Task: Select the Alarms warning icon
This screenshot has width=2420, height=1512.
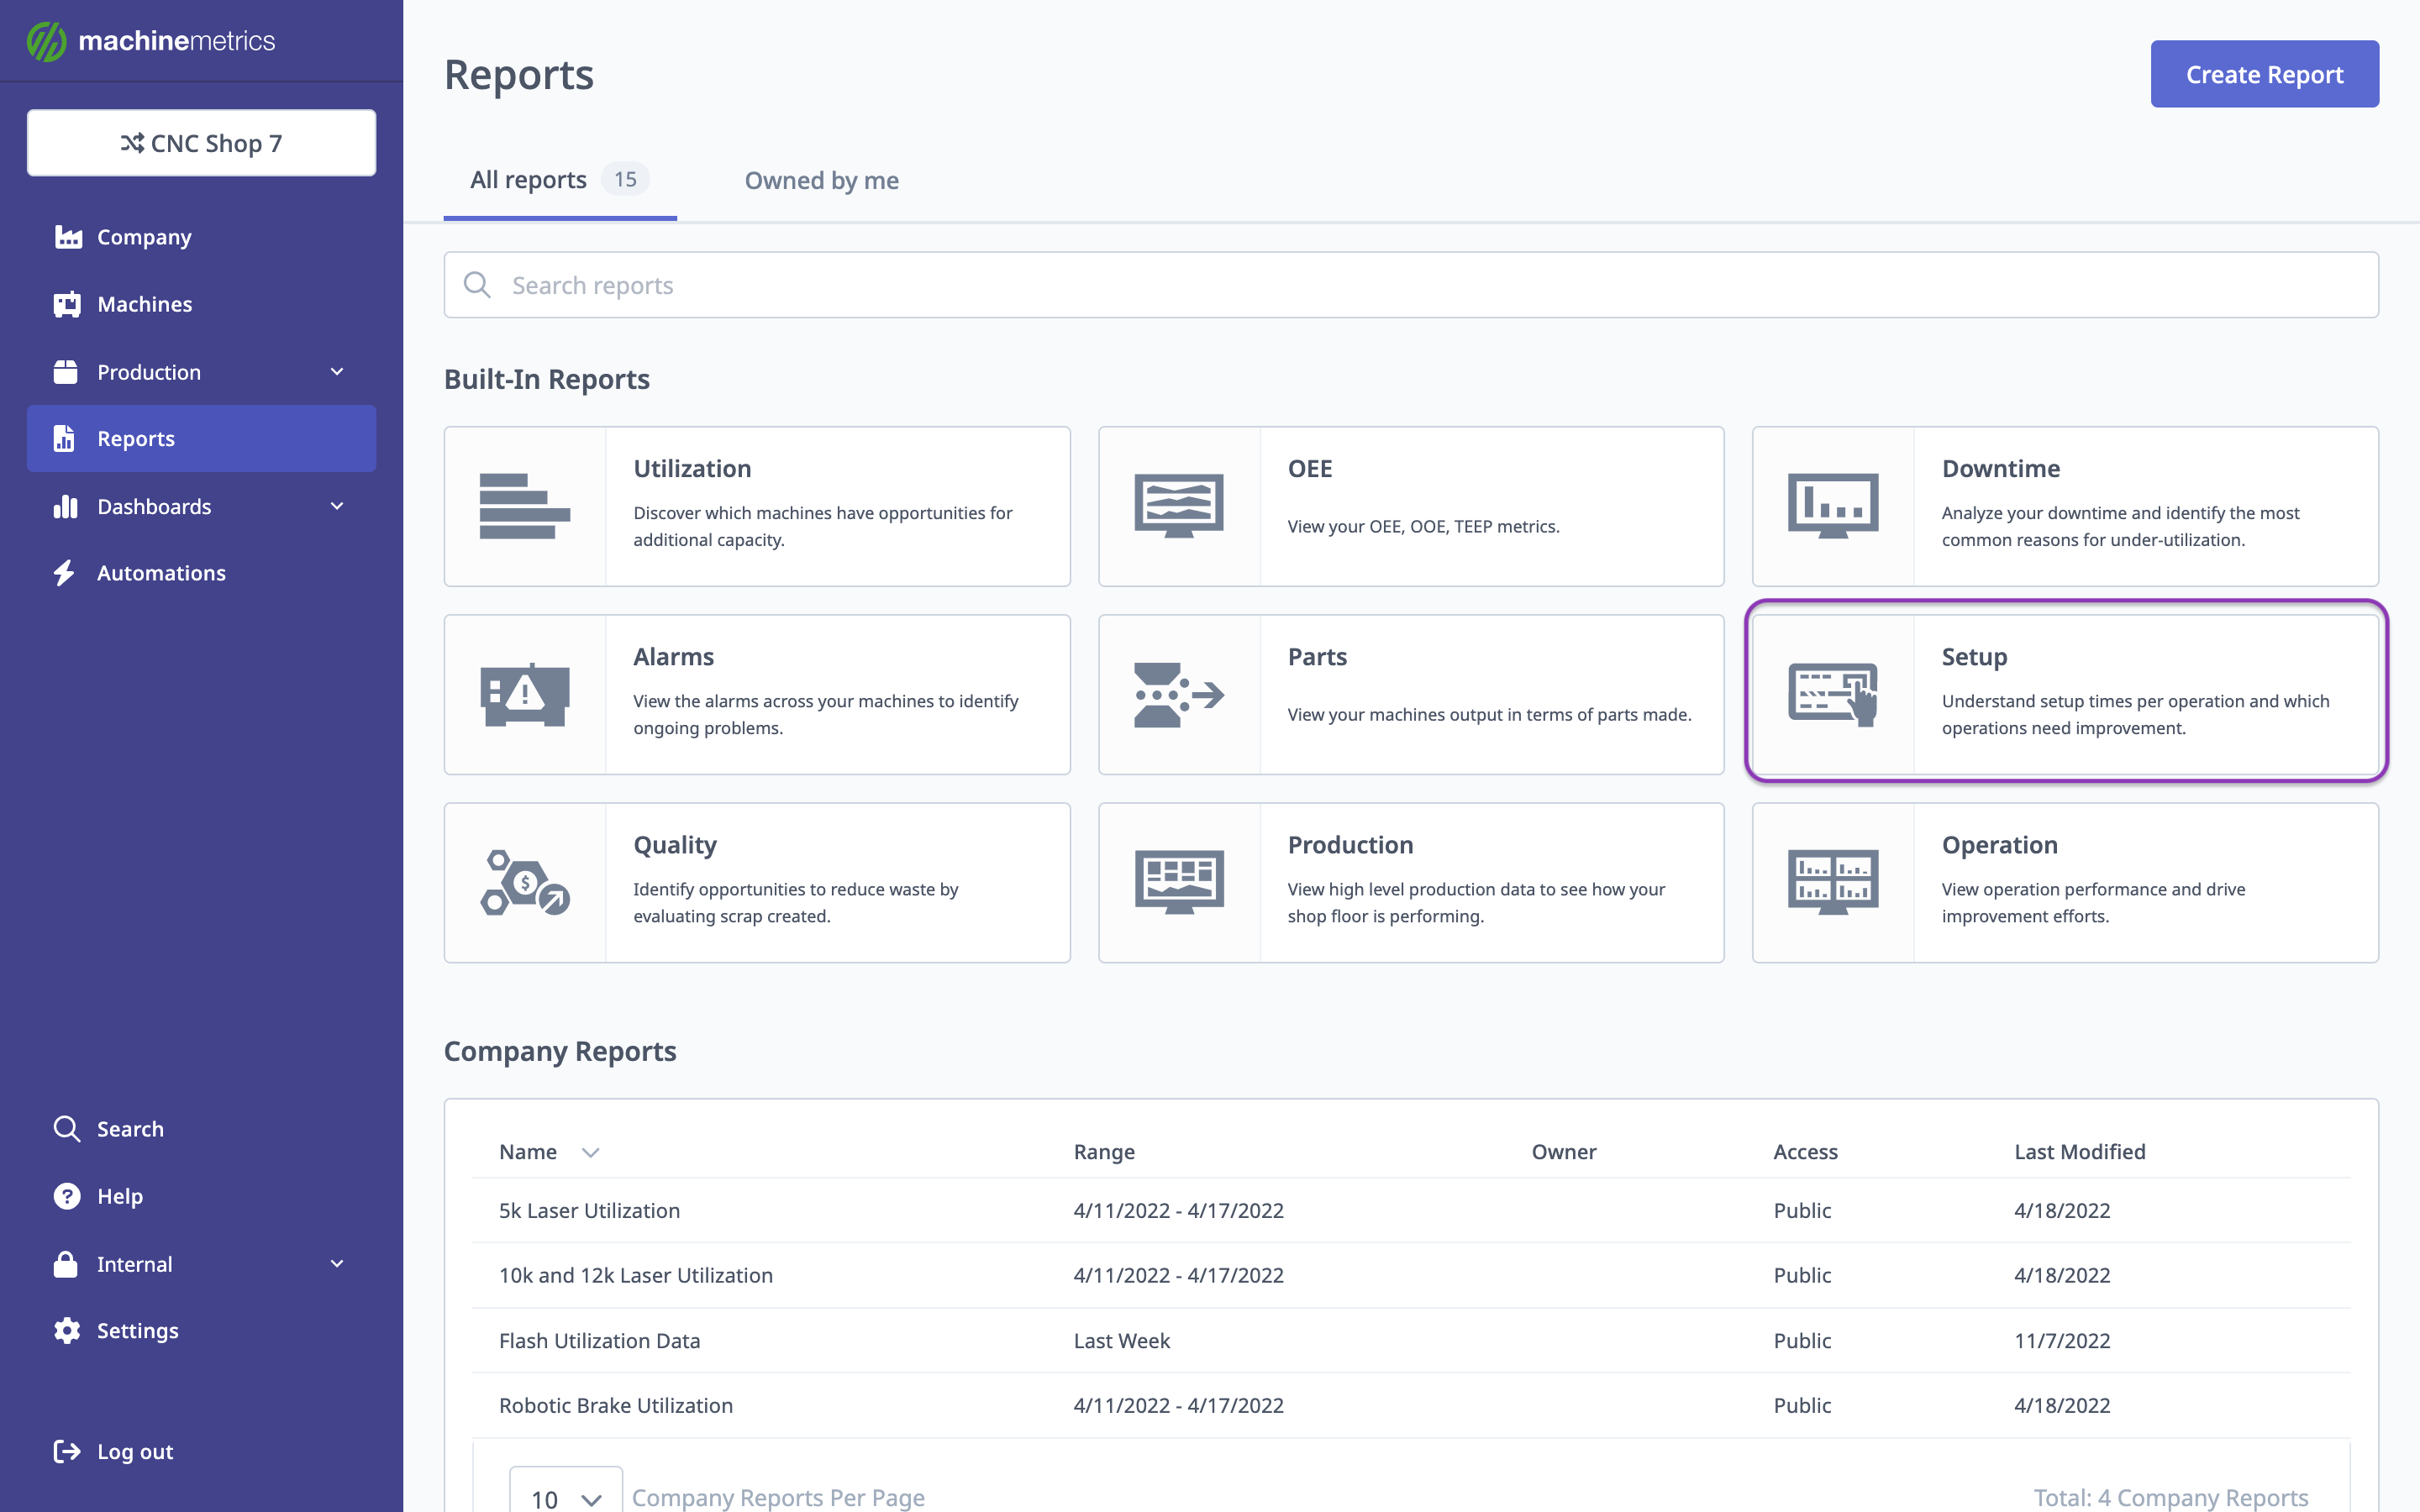Action: (524, 694)
